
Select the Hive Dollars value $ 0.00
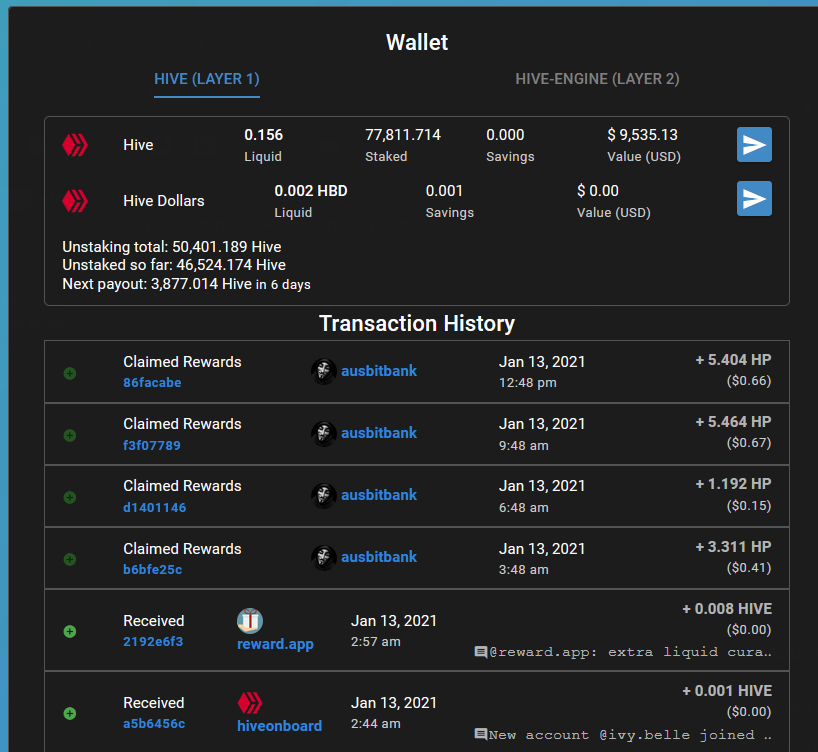(598, 191)
